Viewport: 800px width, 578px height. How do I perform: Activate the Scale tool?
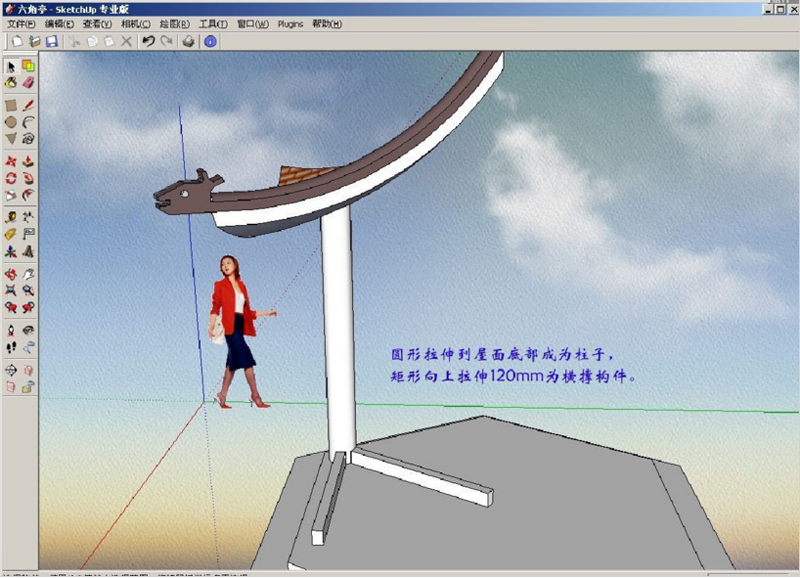[x=11, y=195]
